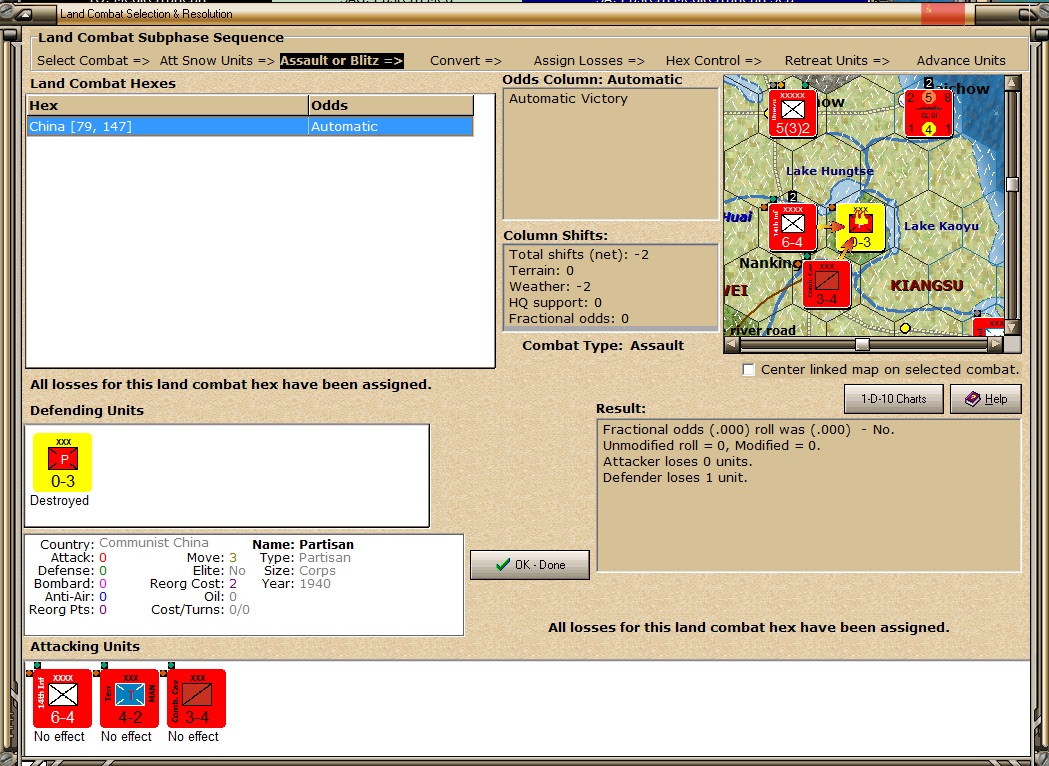Click the map's vertical scrollbar thumb

[x=1012, y=184]
